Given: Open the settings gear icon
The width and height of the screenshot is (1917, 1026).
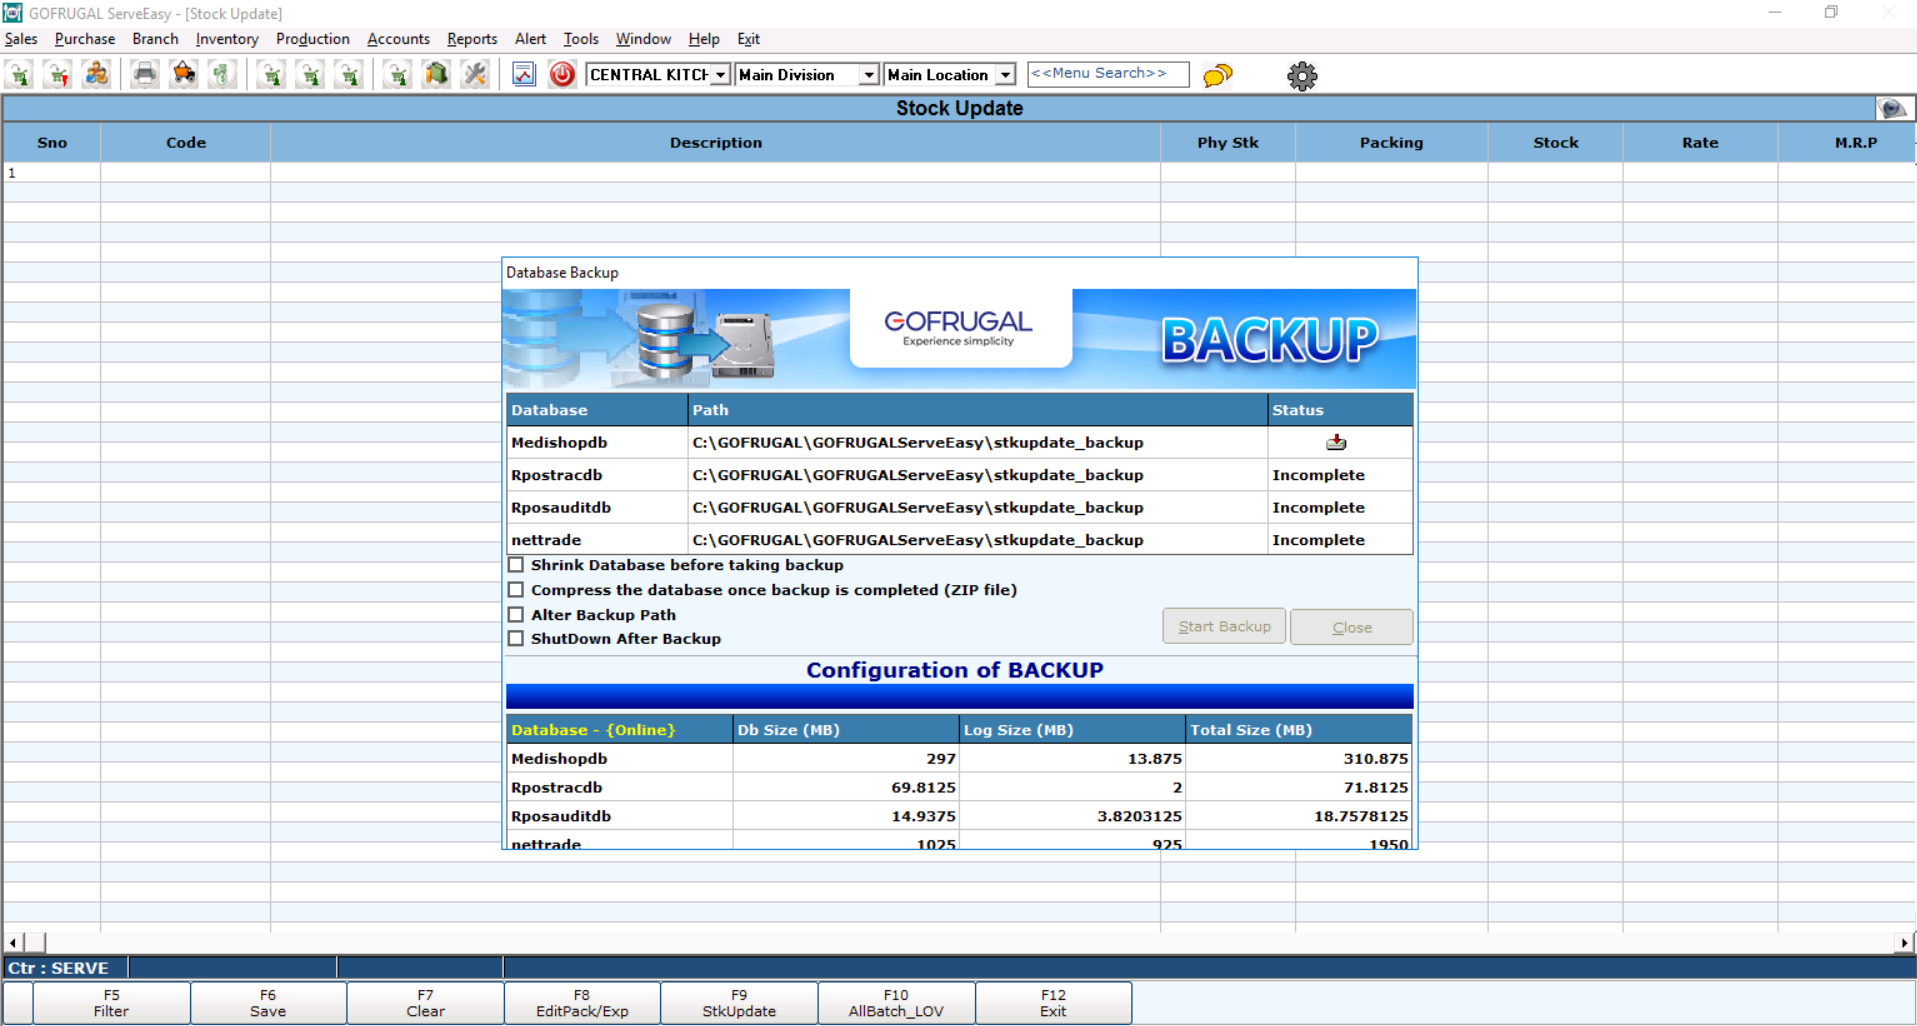Looking at the screenshot, I should click(1301, 76).
